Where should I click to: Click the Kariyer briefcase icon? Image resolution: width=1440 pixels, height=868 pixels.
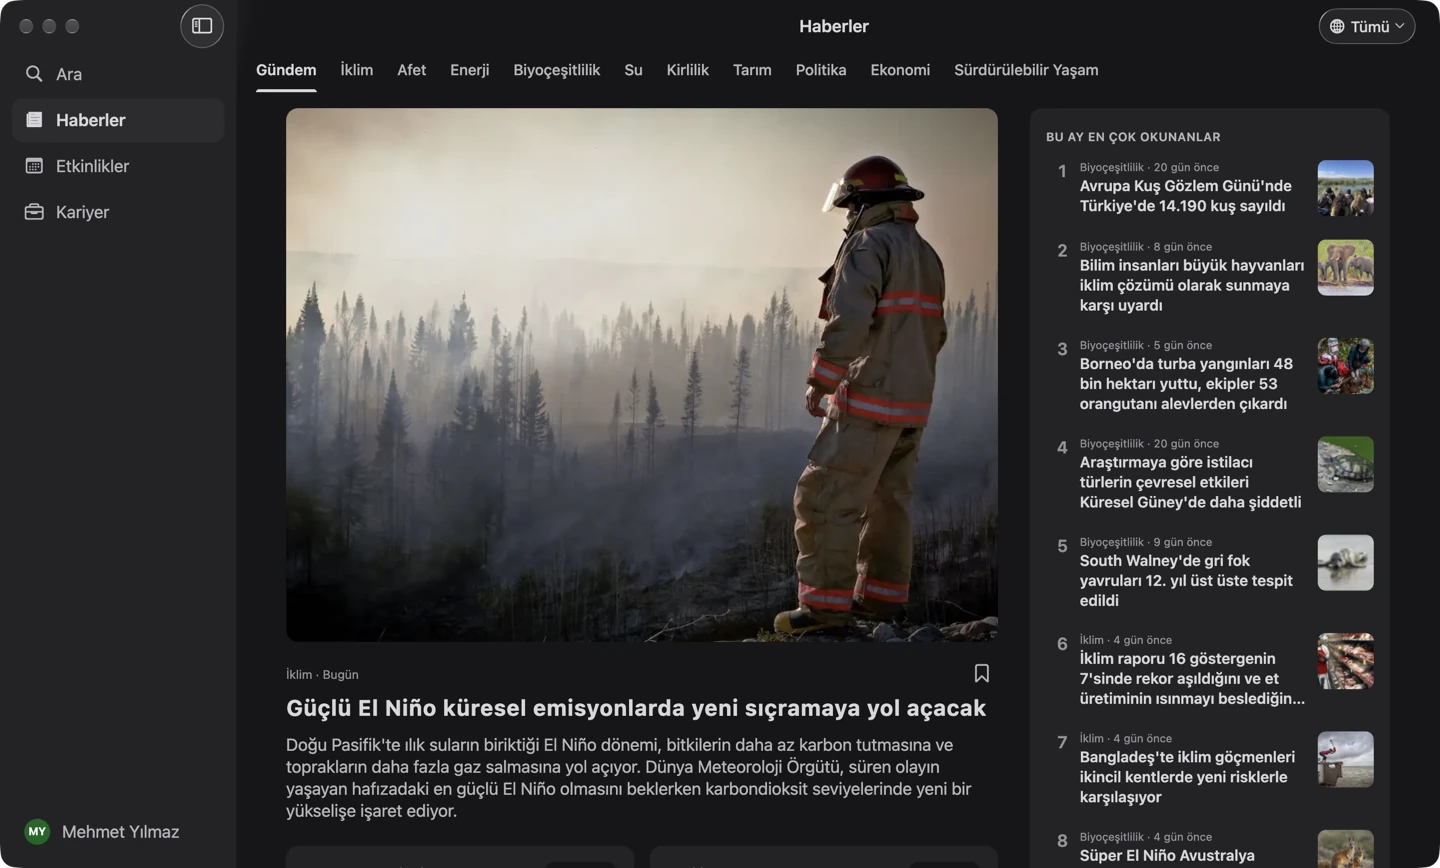[x=34, y=212]
